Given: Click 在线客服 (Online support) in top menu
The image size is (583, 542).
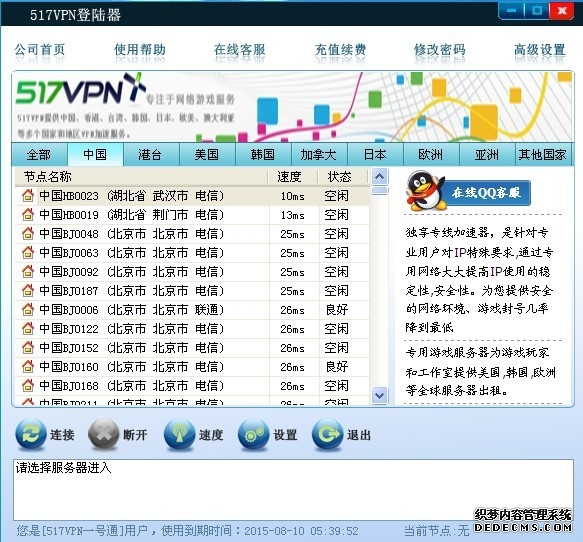Looking at the screenshot, I should 240,49.
